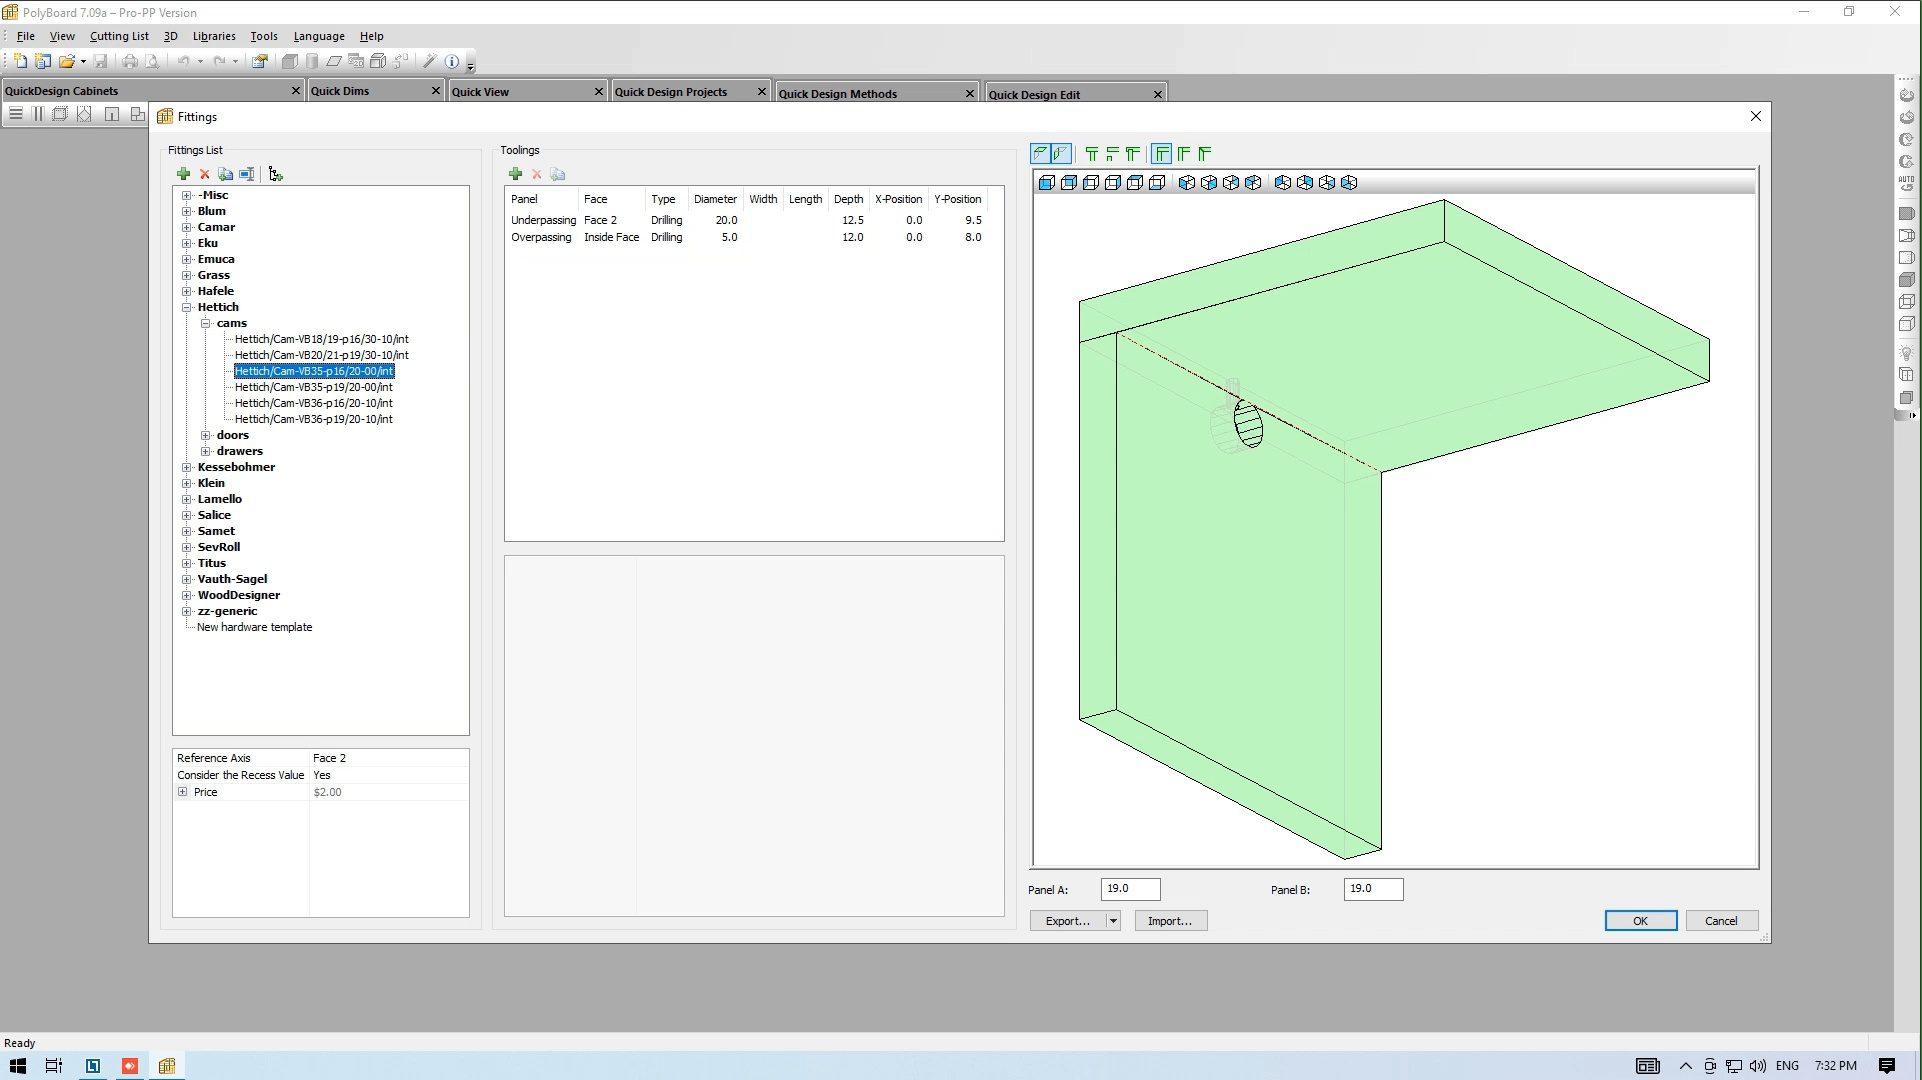Add a new fitting to Fittings List
This screenshot has height=1080, width=1922.
183,174
